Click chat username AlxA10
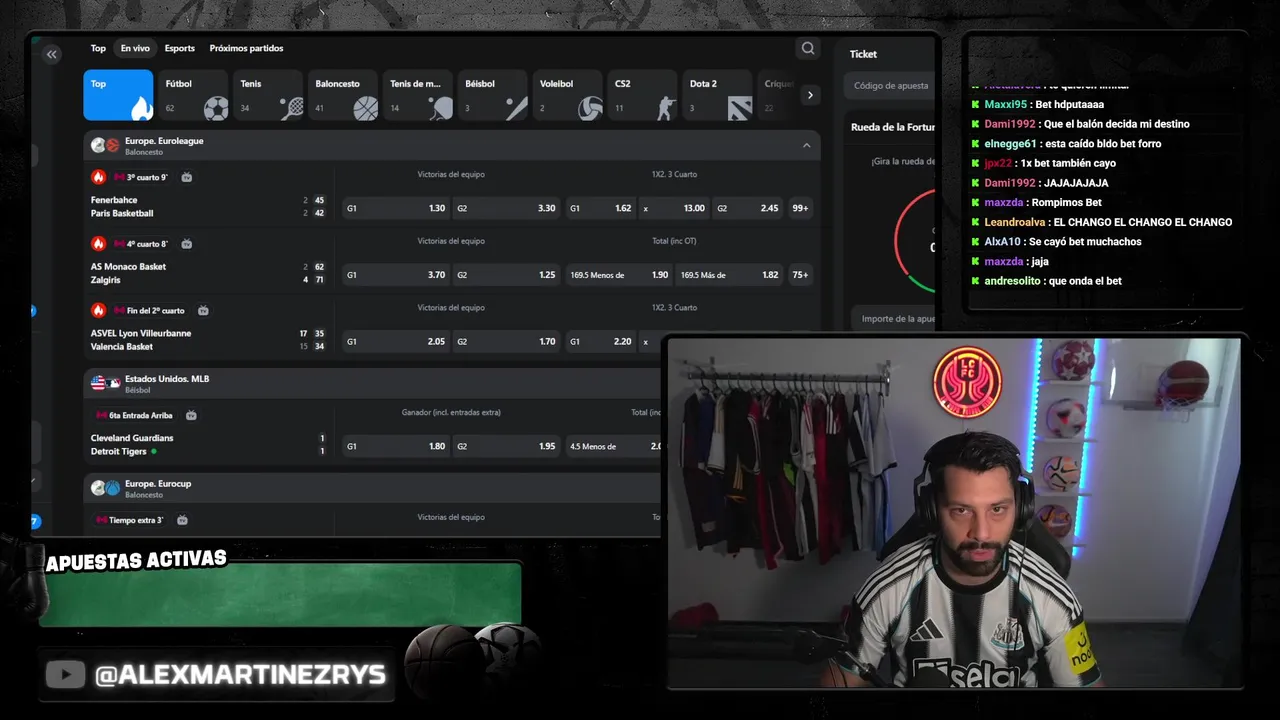This screenshot has height=720, width=1280. click(x=1003, y=241)
